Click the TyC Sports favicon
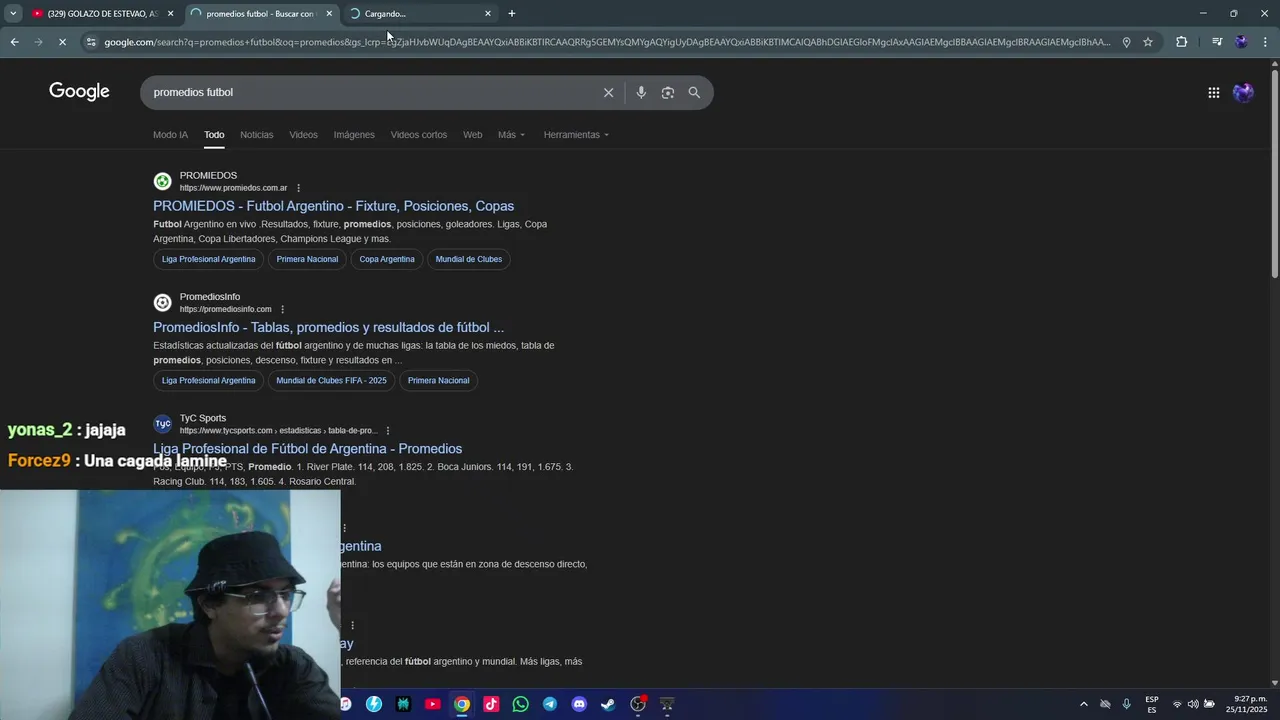The image size is (1280, 720). tap(162, 424)
